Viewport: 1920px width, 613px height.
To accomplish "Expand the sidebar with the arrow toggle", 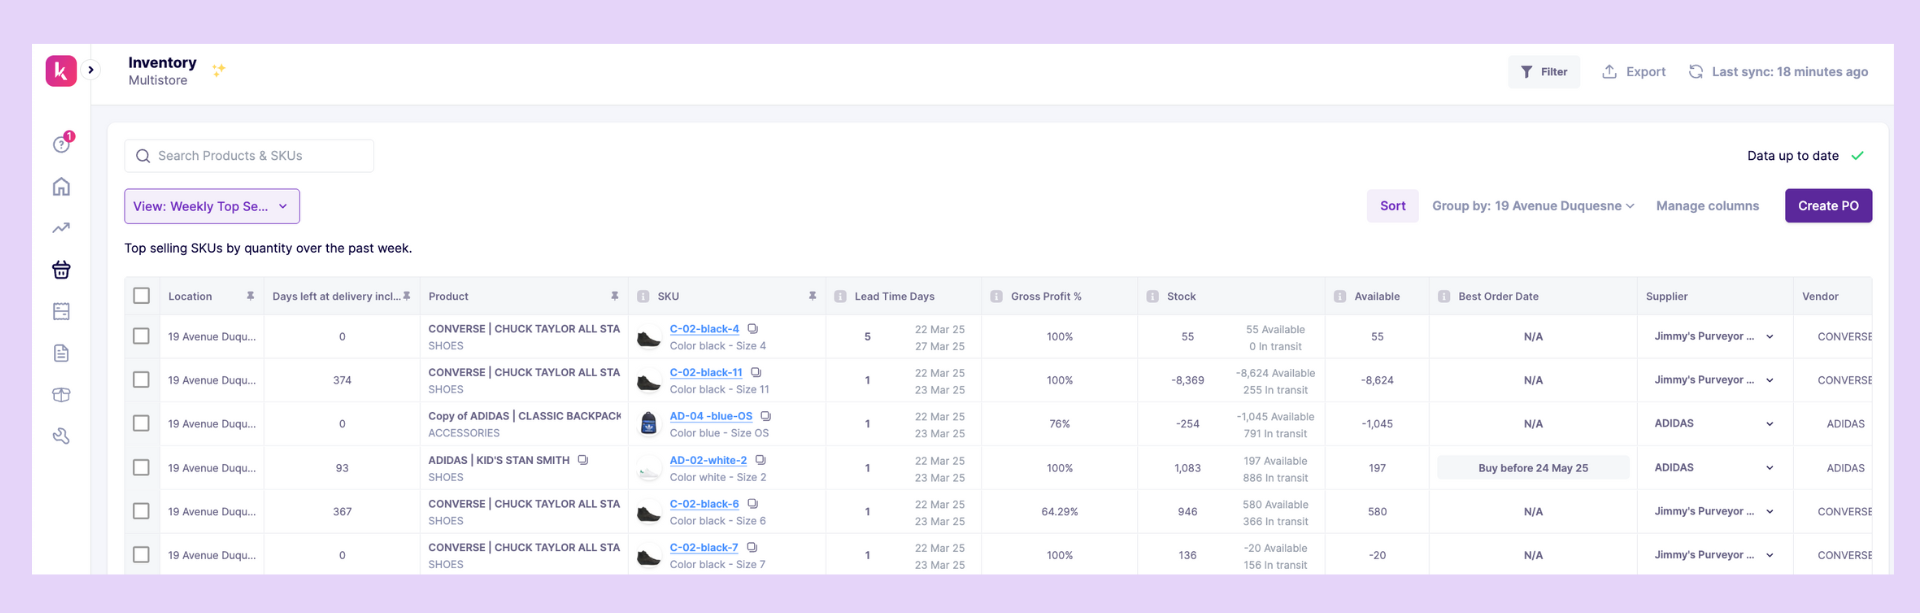I will coord(91,70).
